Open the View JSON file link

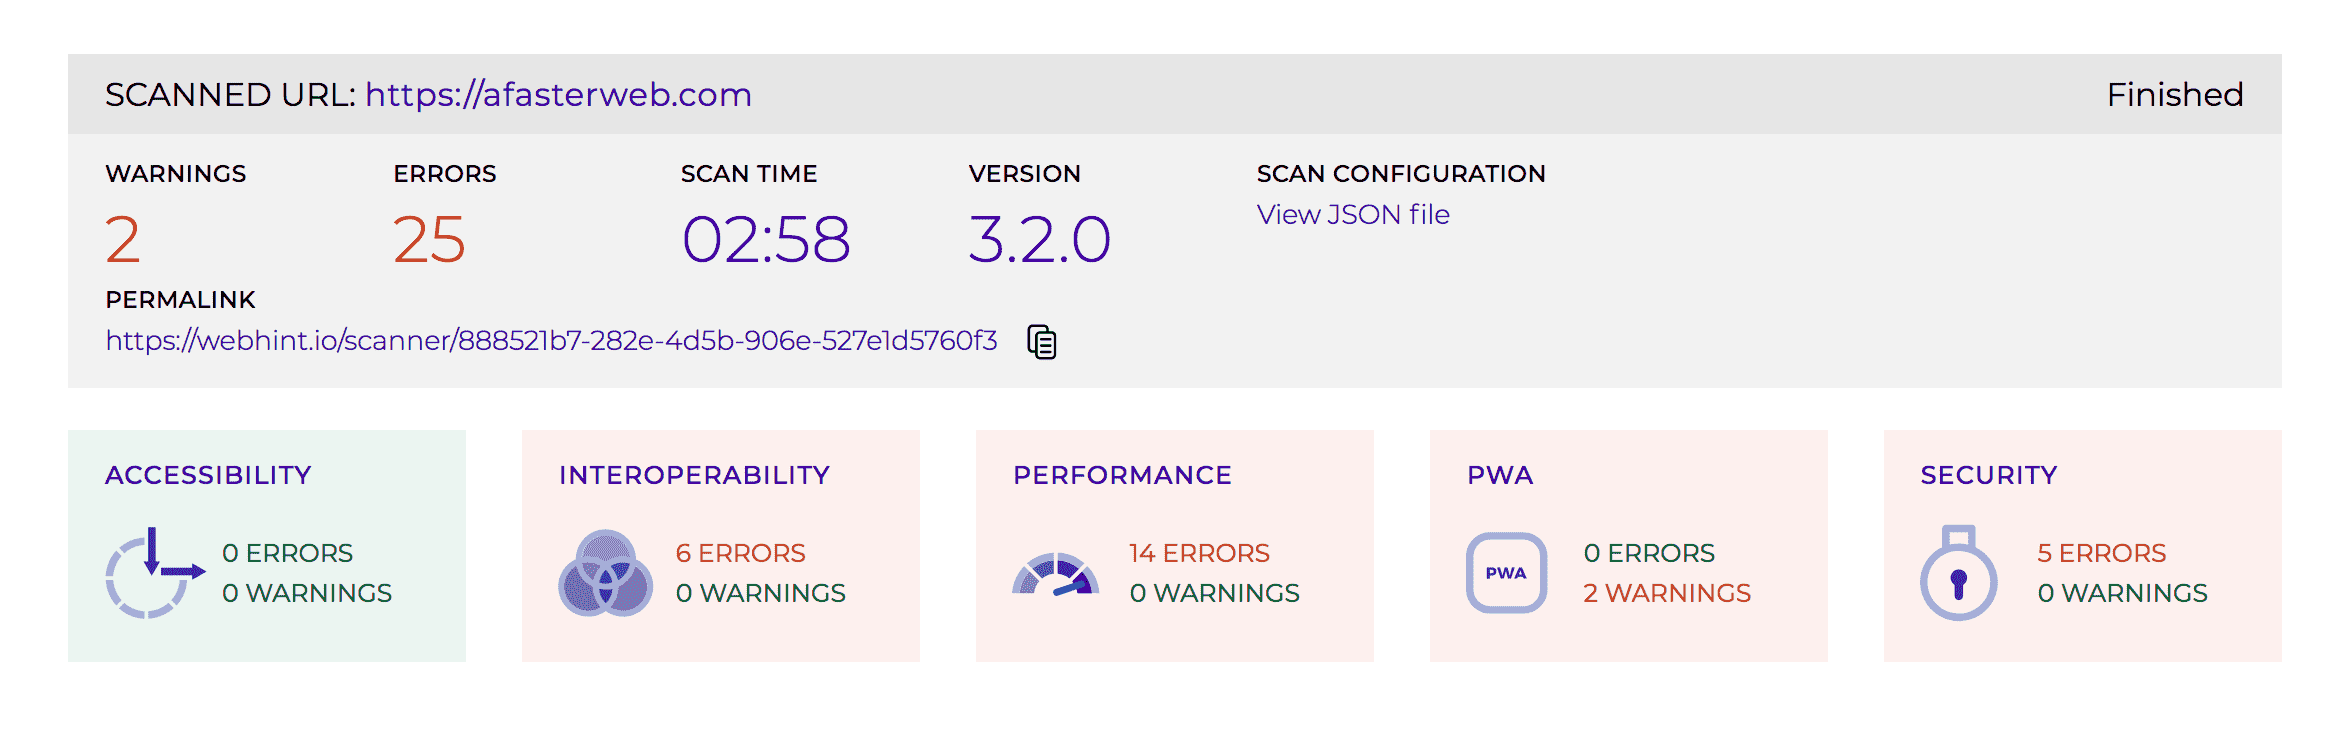(1353, 214)
